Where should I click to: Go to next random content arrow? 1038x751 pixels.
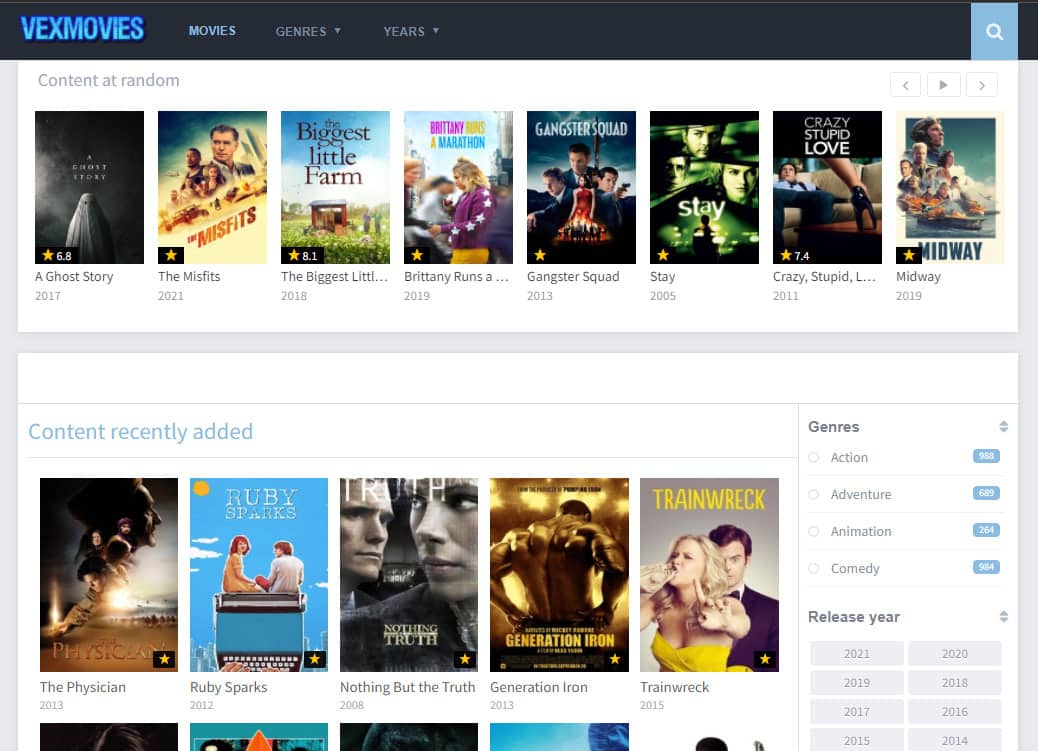pyautogui.click(x=982, y=85)
